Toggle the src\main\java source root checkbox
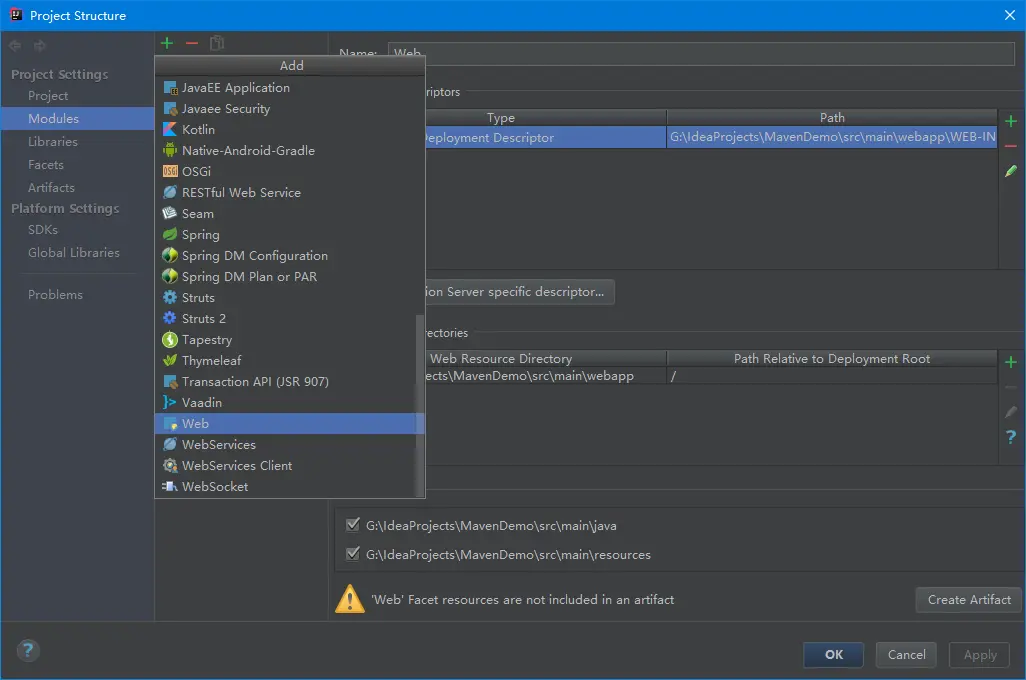 (353, 525)
